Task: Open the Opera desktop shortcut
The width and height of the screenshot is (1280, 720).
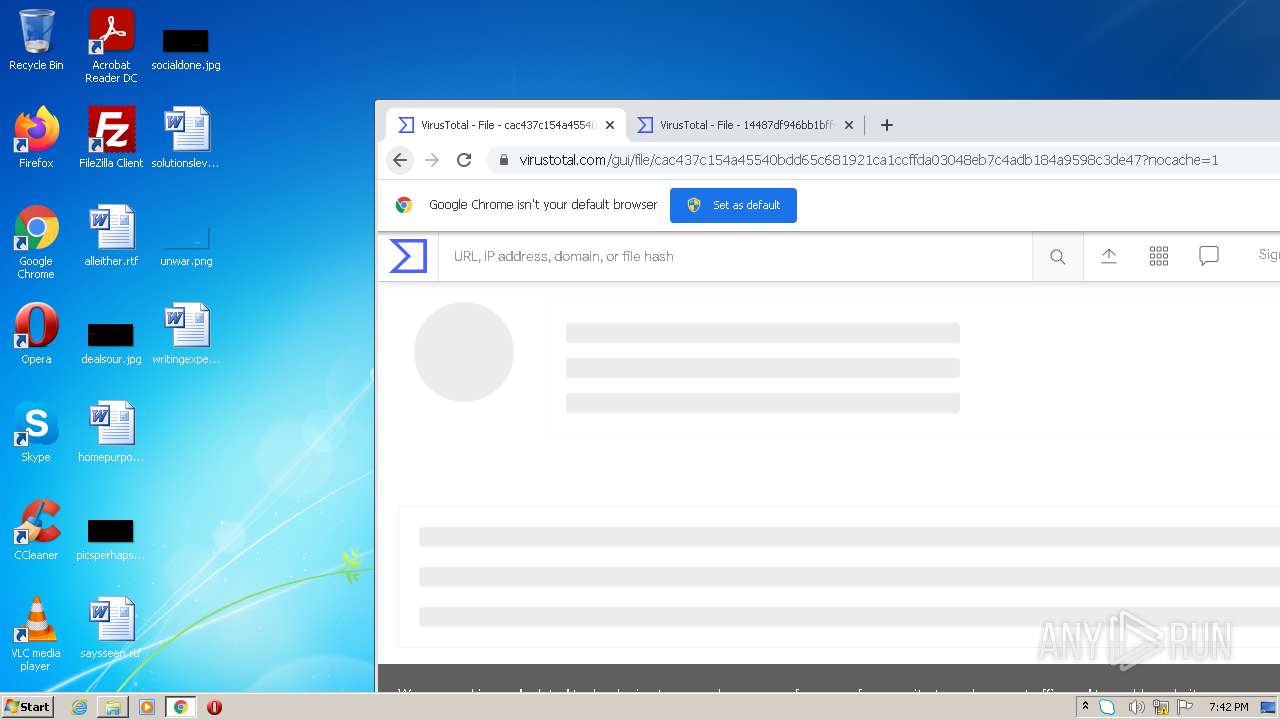Action: [36, 334]
